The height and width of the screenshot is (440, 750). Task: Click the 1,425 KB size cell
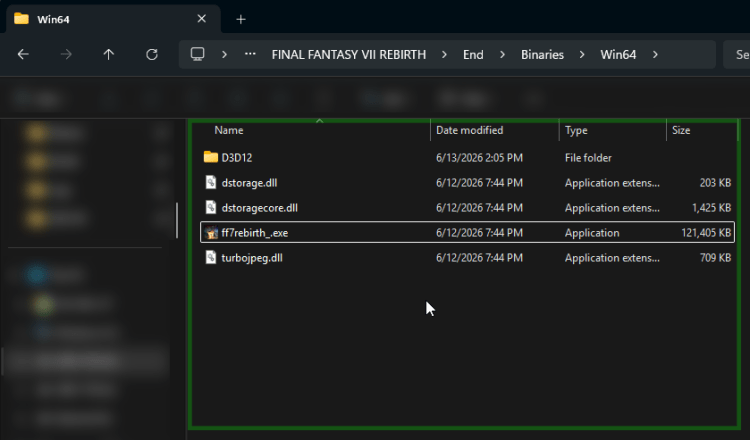(711, 208)
